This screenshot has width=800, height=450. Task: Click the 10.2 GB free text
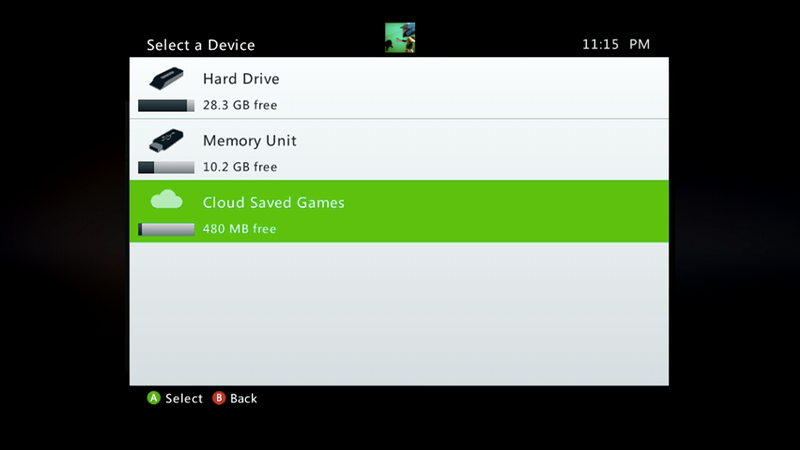[x=240, y=167]
